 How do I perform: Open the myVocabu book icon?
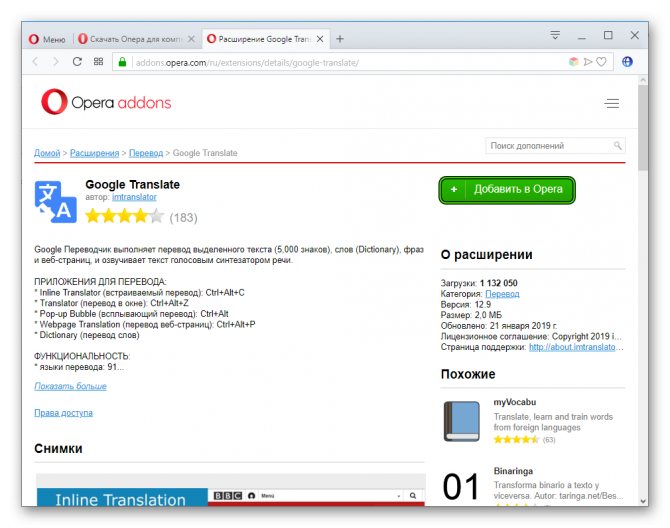(x=461, y=421)
